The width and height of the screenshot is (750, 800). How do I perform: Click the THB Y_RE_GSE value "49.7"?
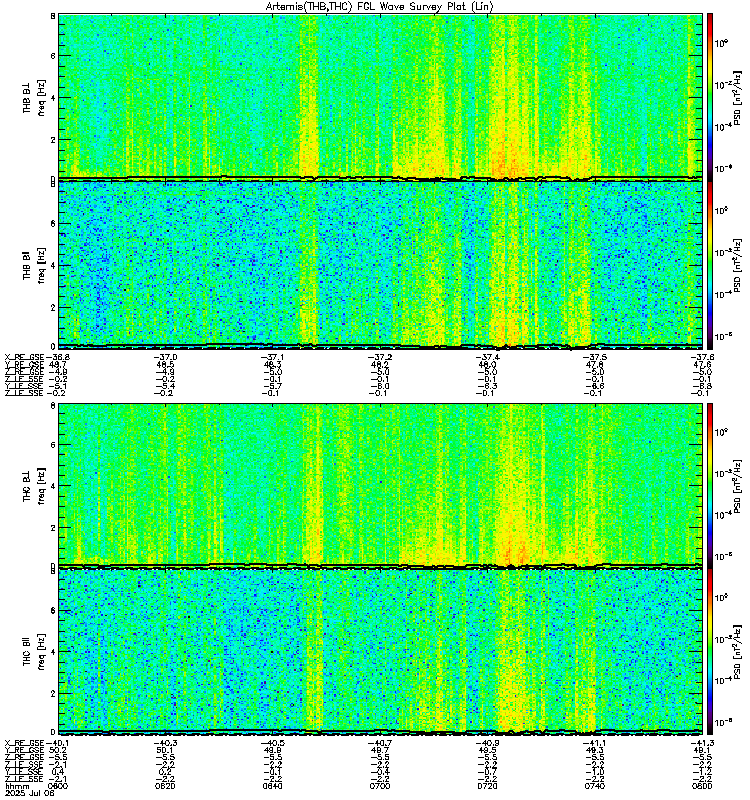58,364
